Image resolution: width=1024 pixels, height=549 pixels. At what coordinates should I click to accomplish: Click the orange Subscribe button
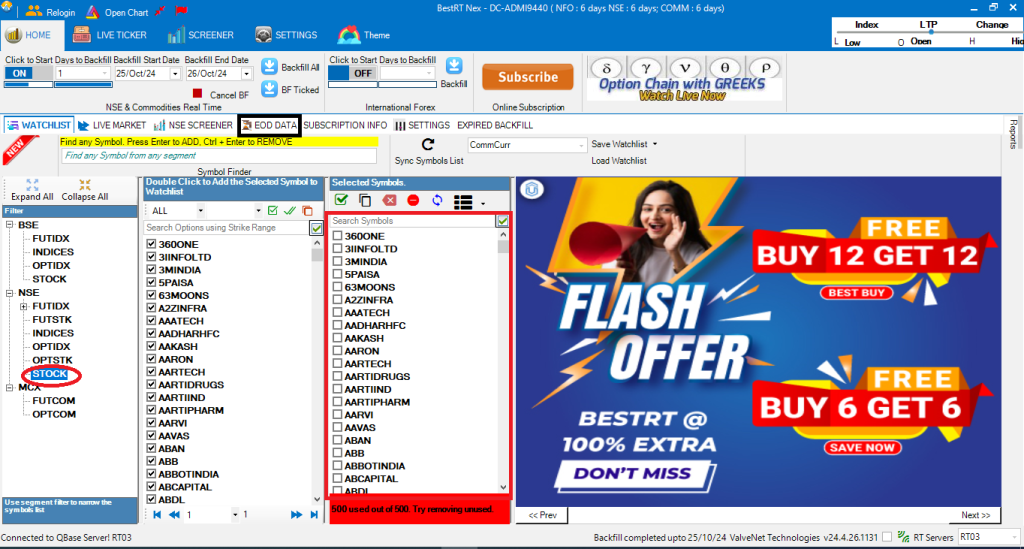click(528, 77)
